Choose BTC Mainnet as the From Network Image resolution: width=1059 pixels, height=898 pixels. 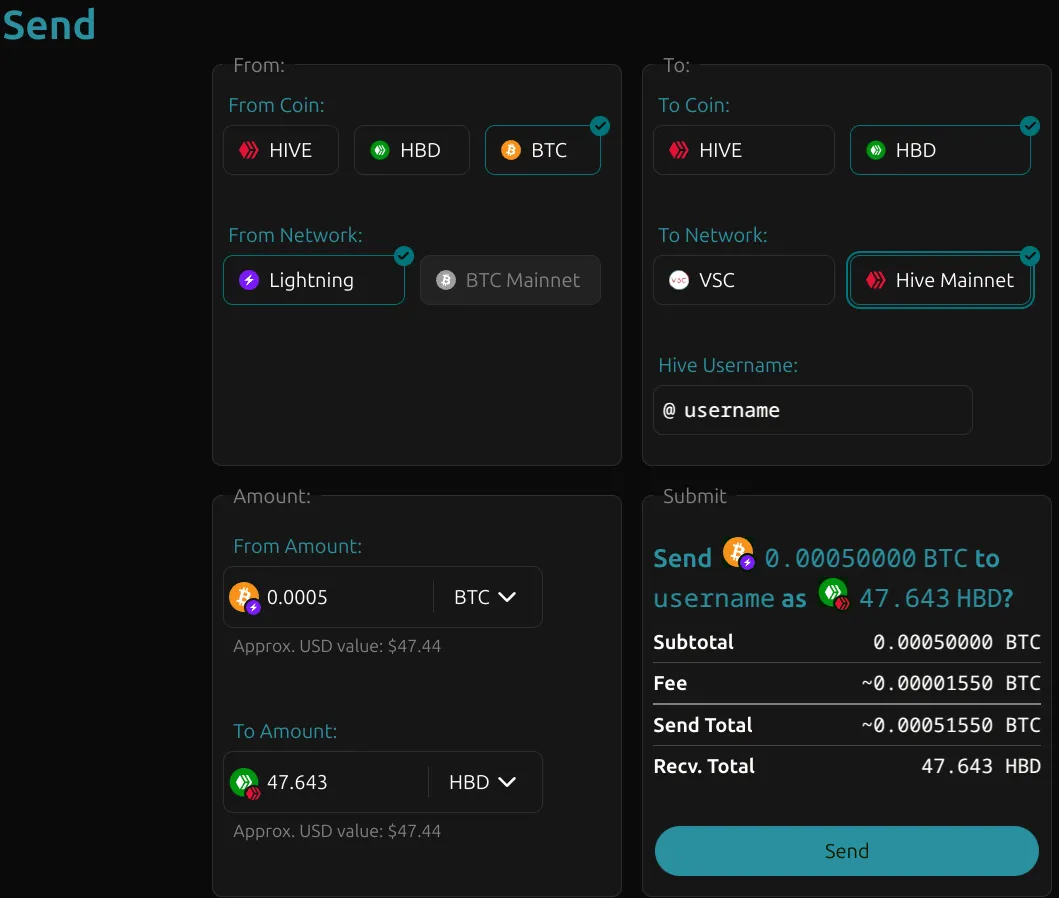tap(510, 280)
